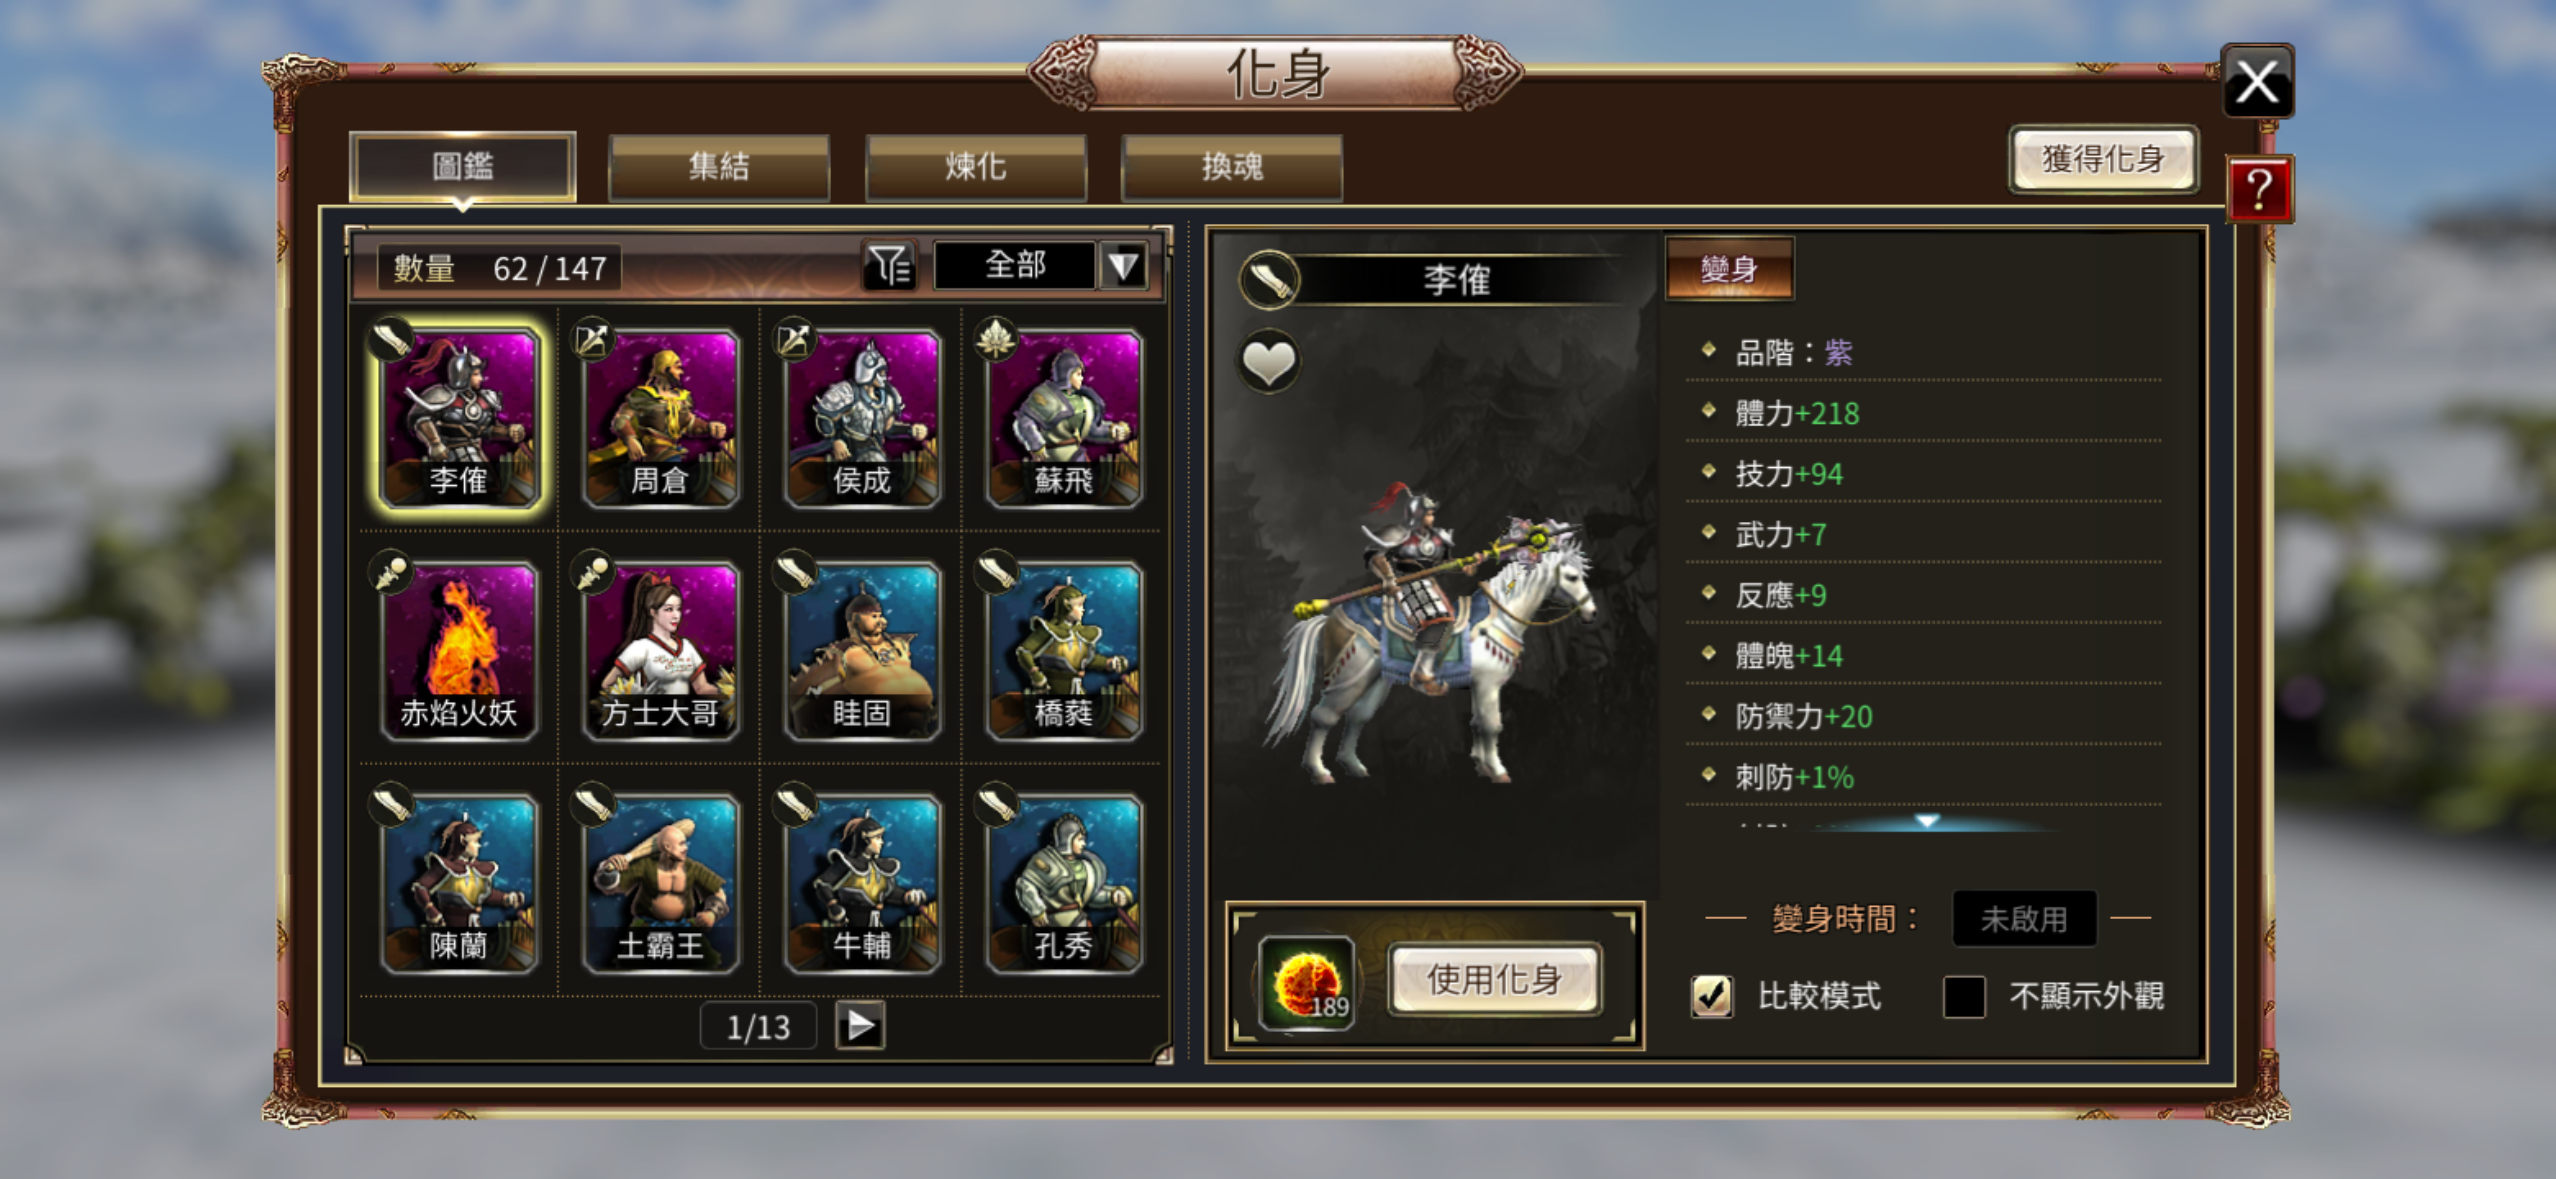The width and height of the screenshot is (2556, 1179).
Task: Click the 使用化身 button
Action: [x=1495, y=980]
